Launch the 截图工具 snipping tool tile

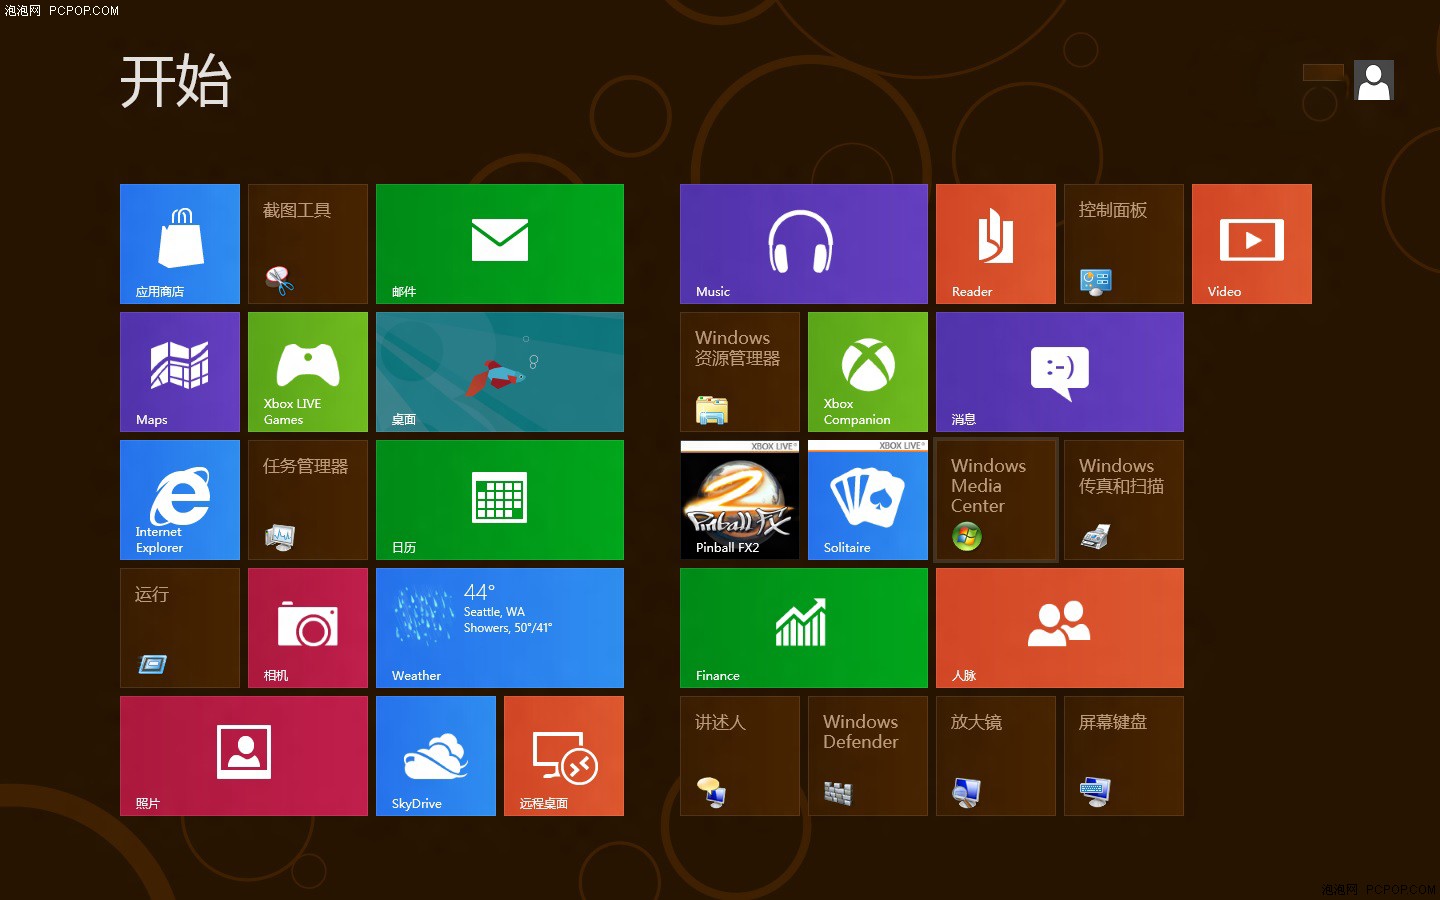tap(308, 244)
